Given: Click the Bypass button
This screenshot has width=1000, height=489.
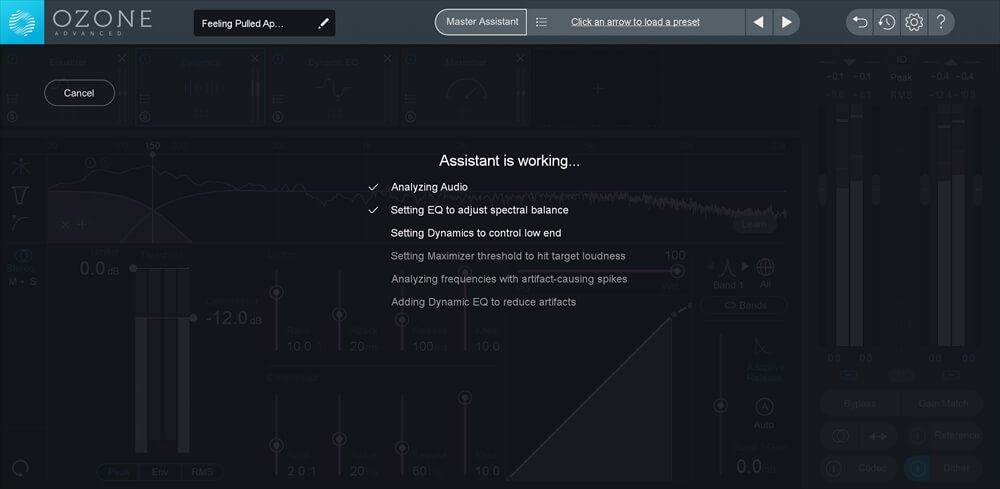Looking at the screenshot, I should 860,404.
